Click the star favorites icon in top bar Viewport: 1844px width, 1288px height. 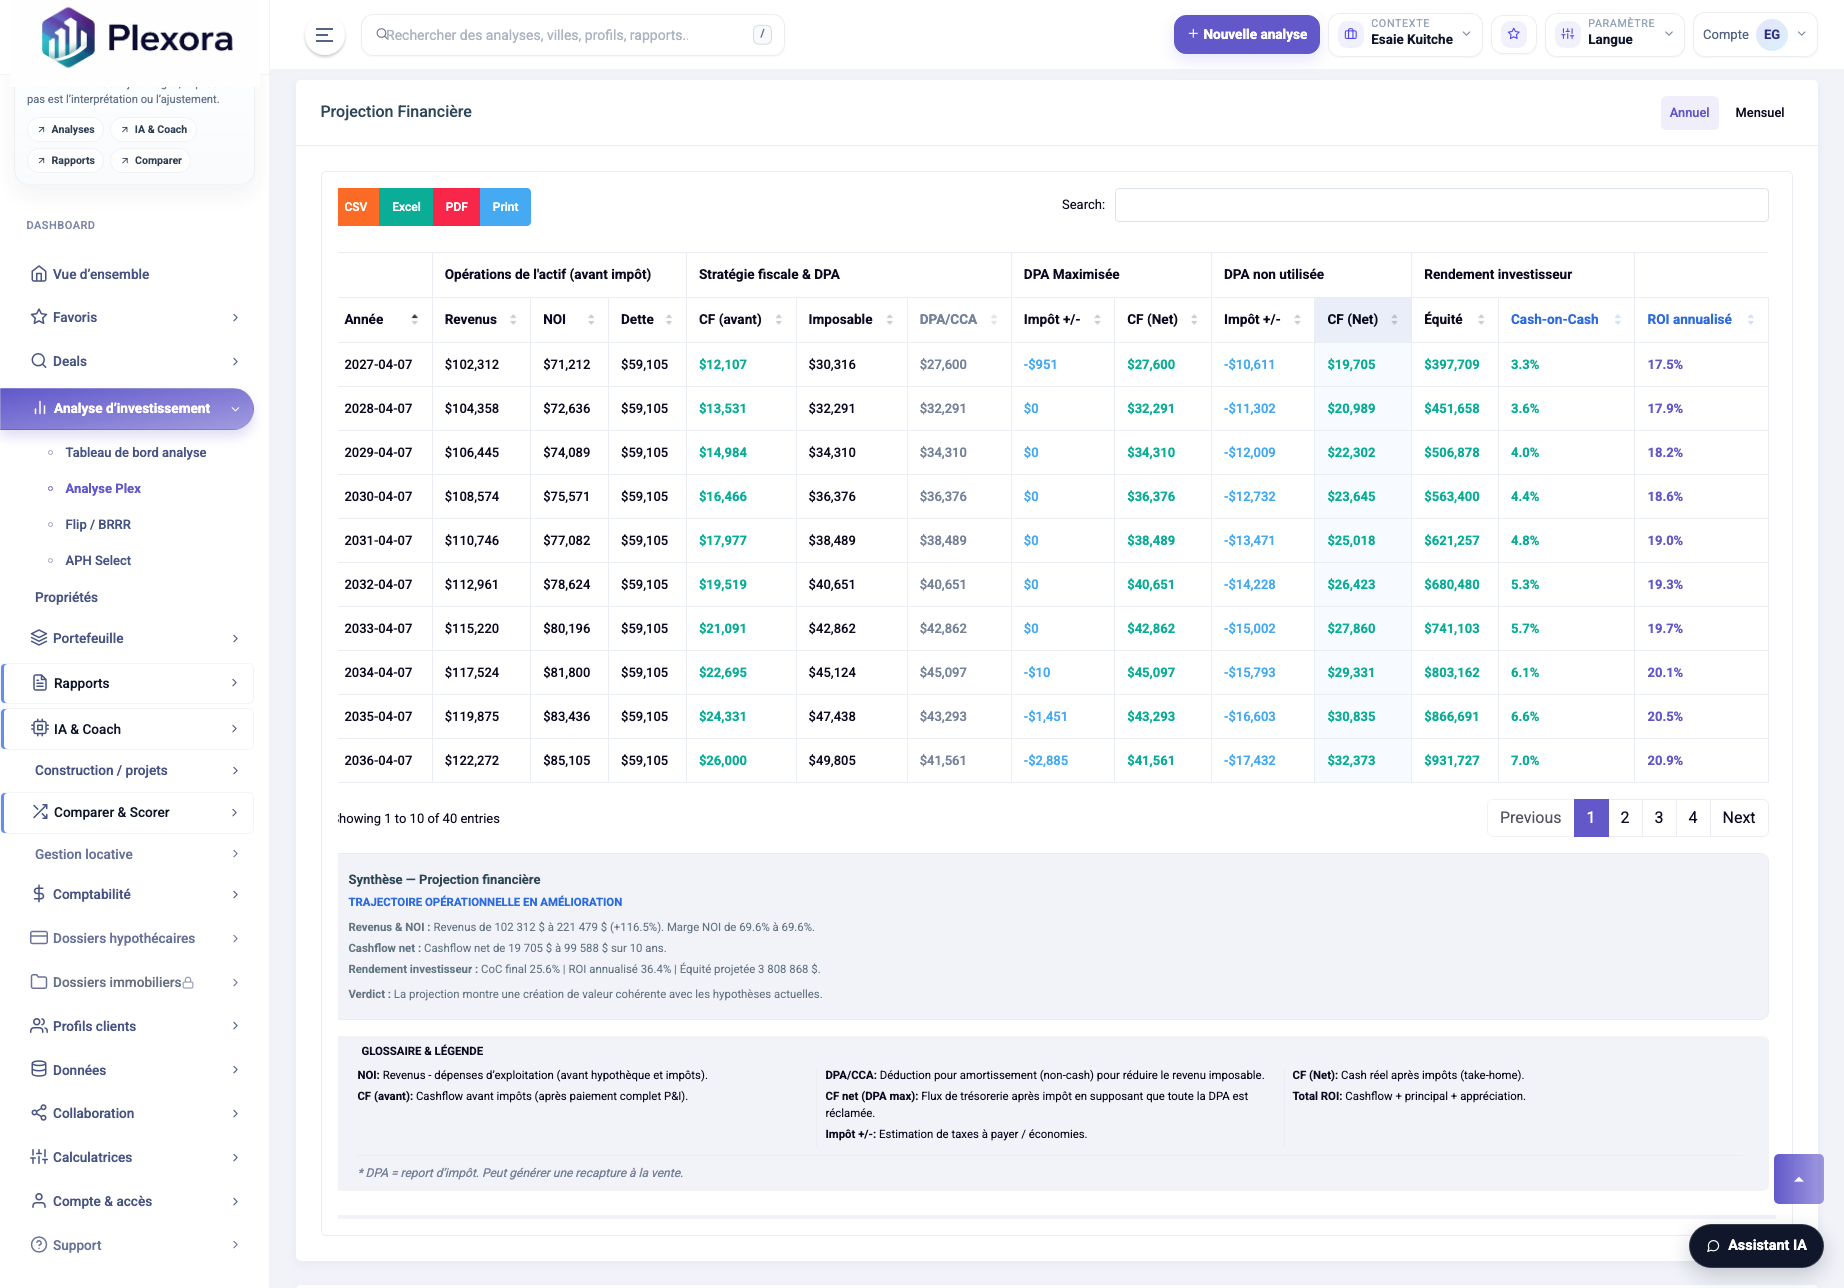[x=1514, y=34]
